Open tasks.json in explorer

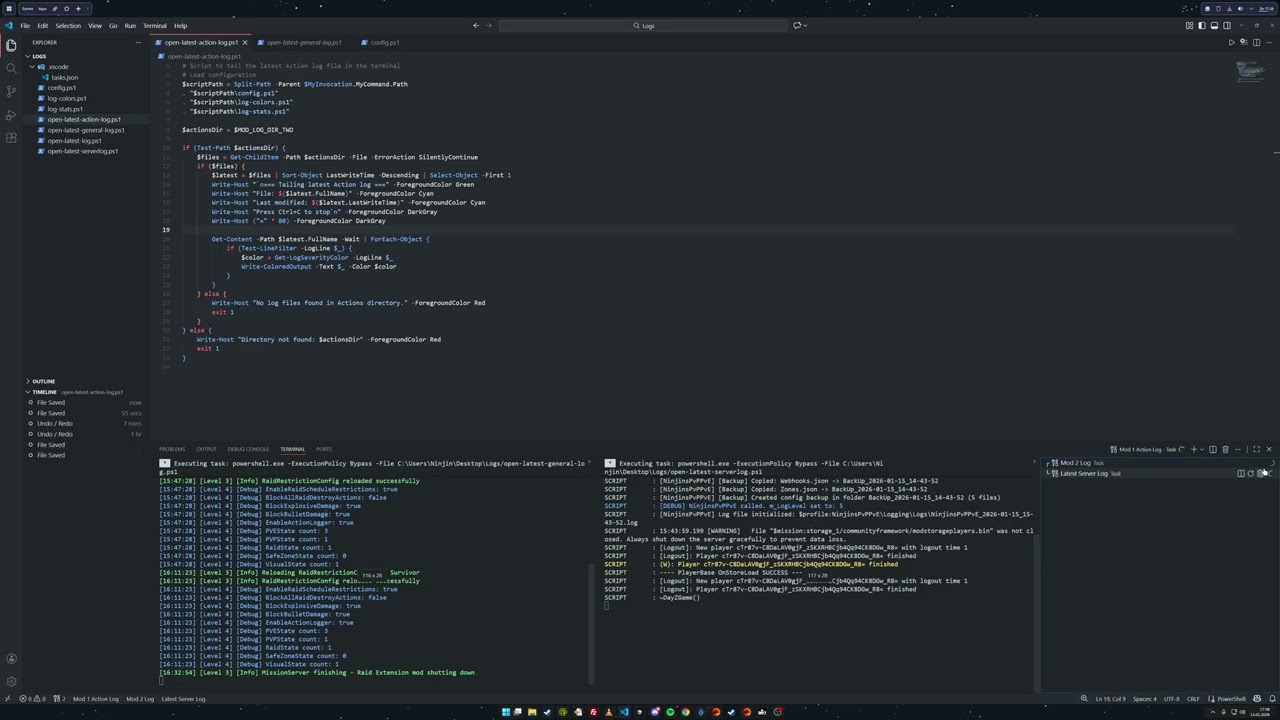(64, 77)
